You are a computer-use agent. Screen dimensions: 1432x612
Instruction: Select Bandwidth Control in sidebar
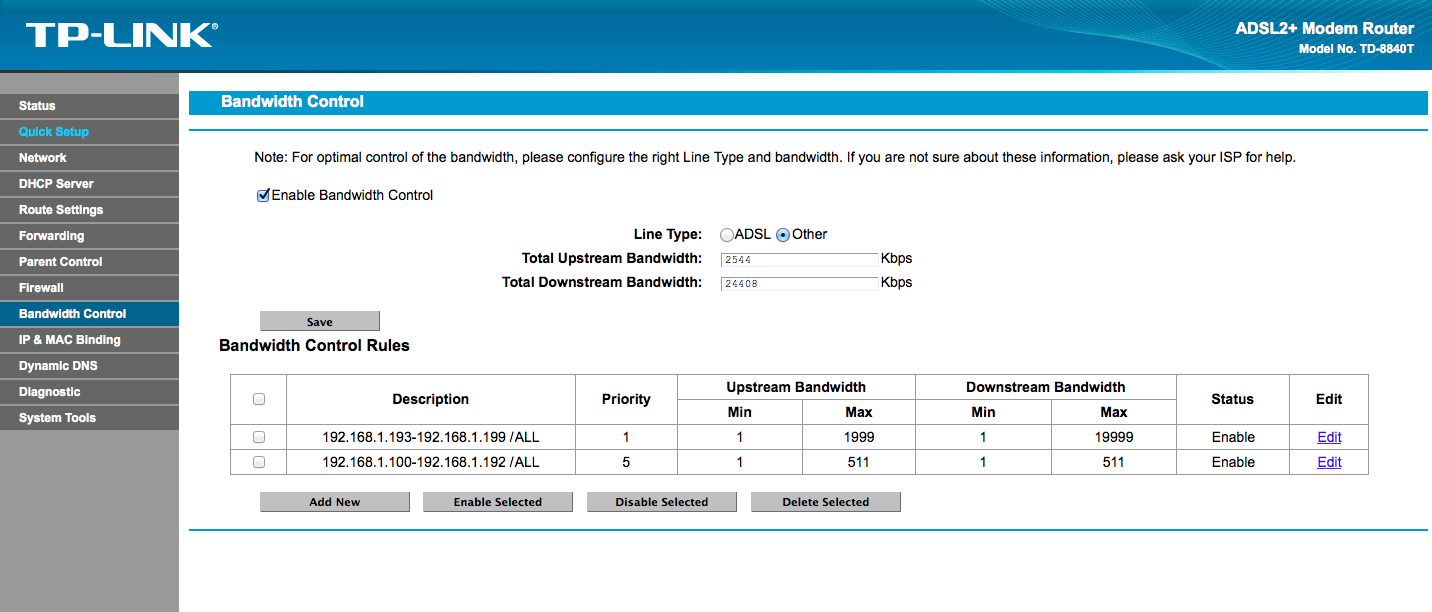[x=89, y=314]
